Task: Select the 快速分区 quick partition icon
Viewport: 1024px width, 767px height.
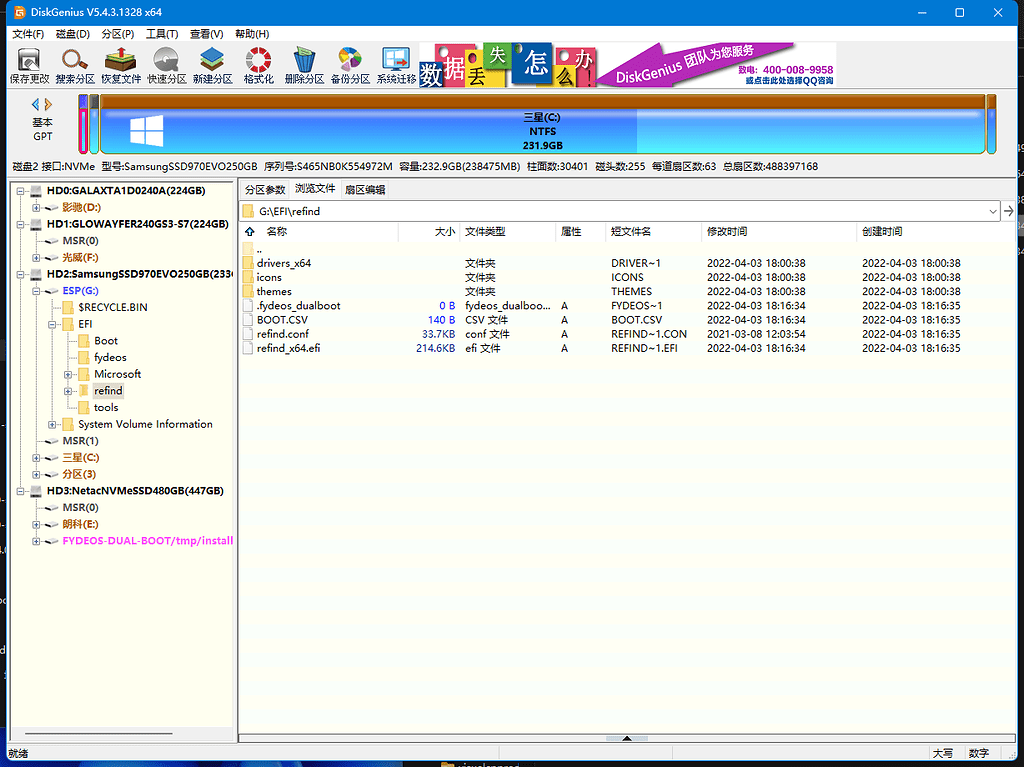Action: (166, 65)
